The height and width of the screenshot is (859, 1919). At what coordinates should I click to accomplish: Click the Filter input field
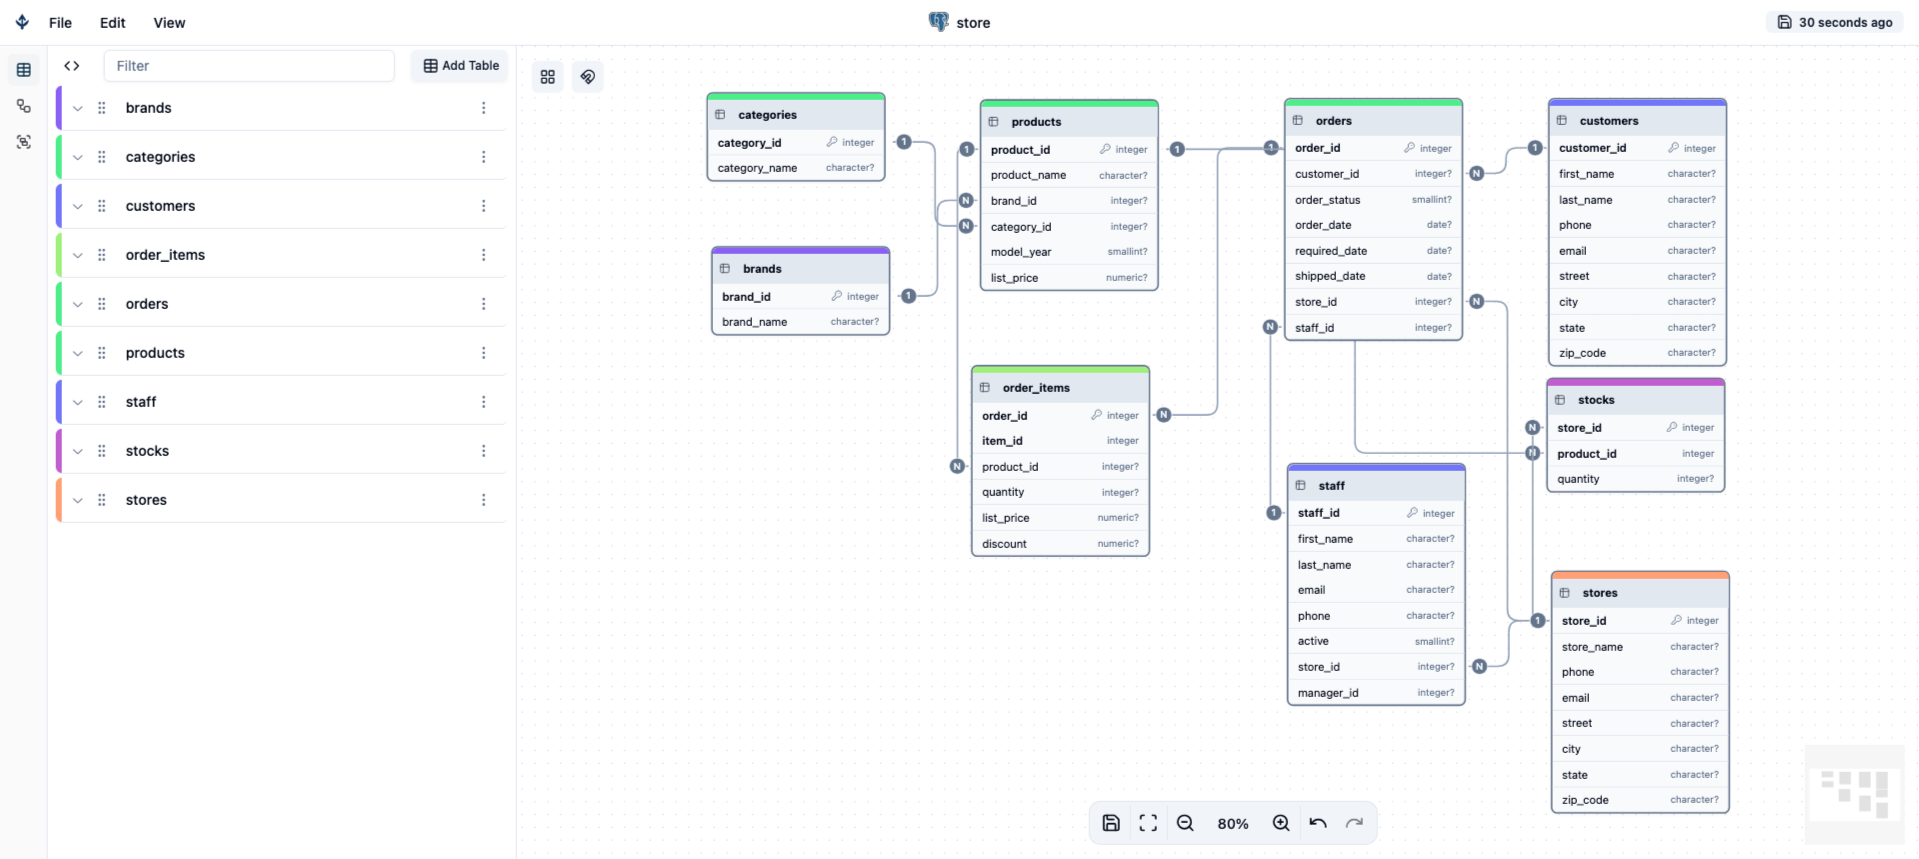tap(249, 66)
